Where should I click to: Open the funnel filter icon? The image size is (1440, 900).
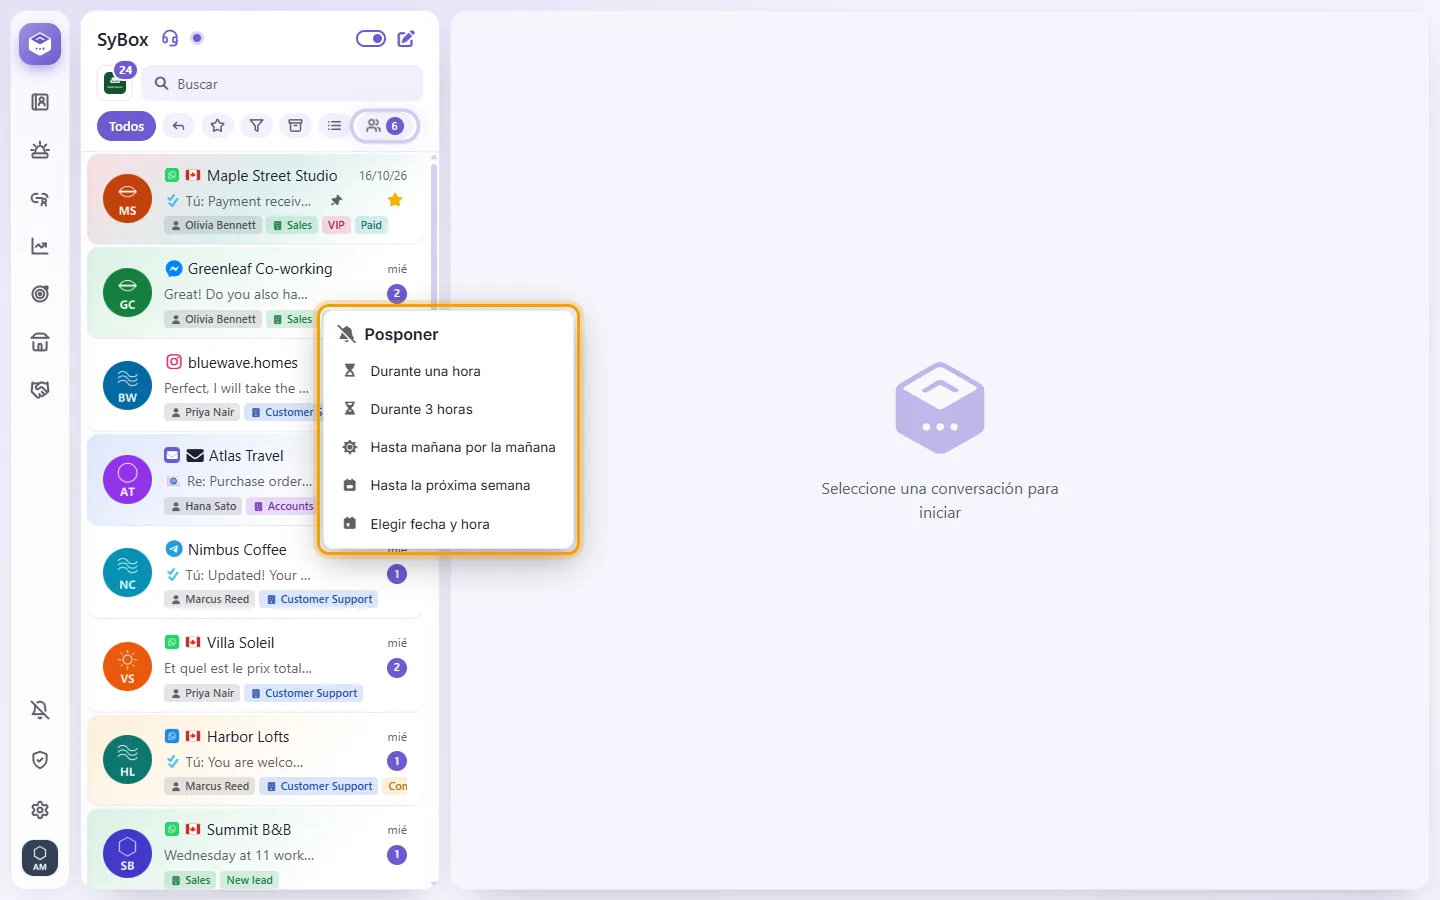(x=256, y=126)
